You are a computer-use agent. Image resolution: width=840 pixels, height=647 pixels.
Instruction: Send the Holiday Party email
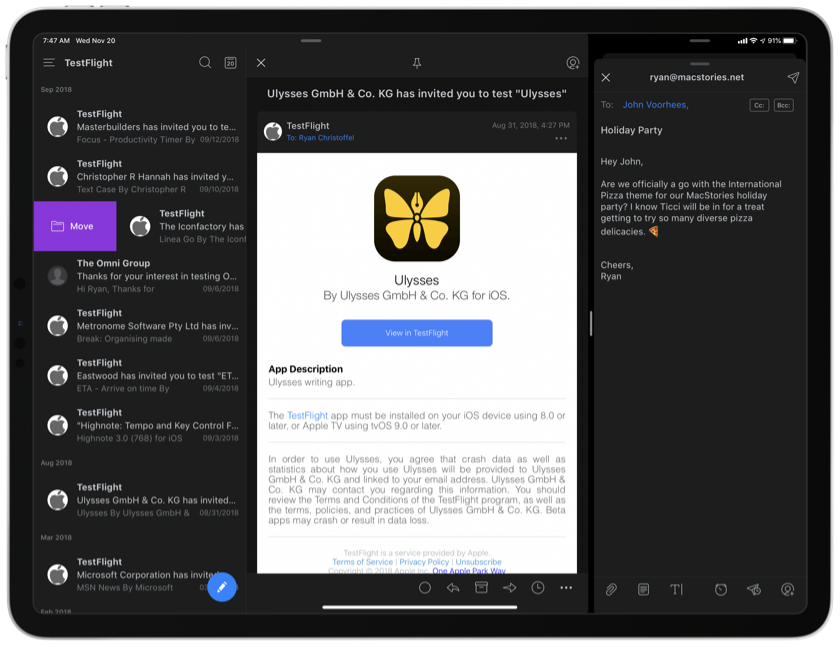coord(793,78)
